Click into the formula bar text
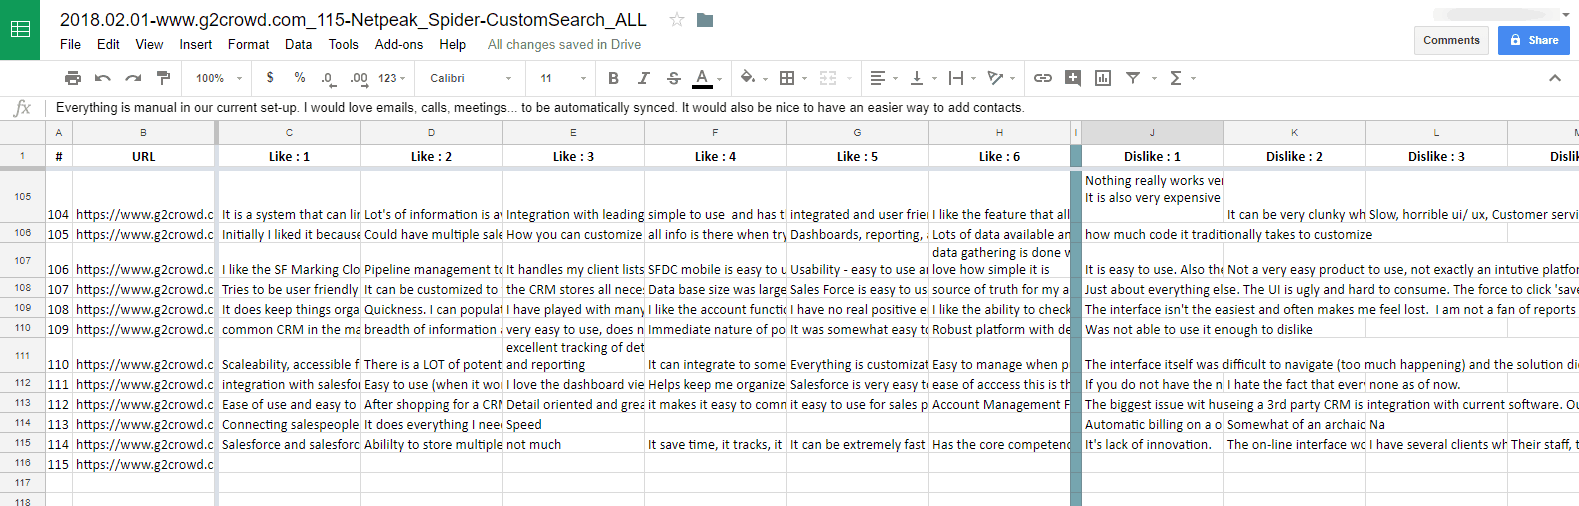This screenshot has height=506, width=1579. coord(540,107)
